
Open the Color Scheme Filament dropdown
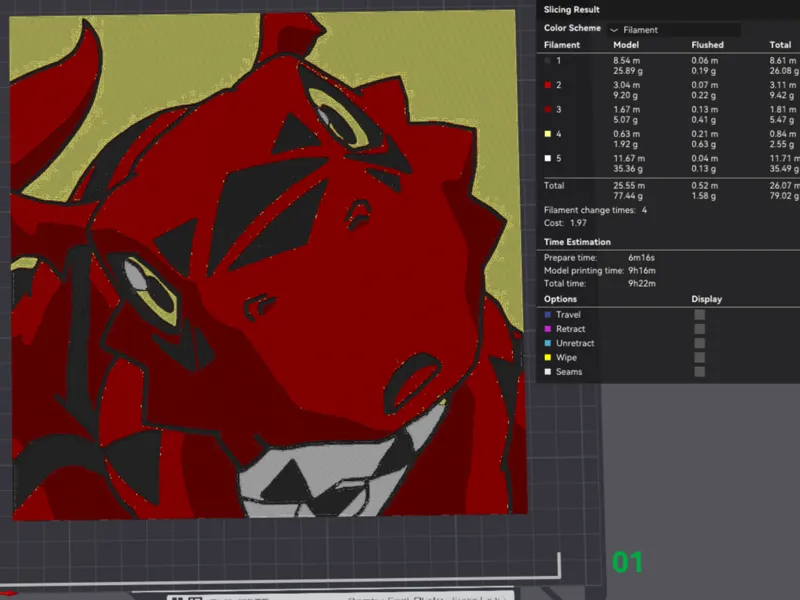pyautogui.click(x=674, y=30)
